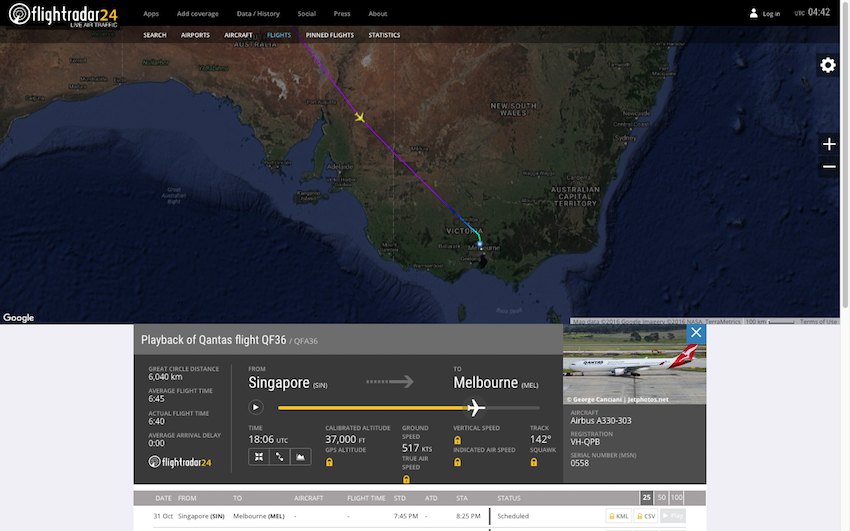Switch to the Pinned Flights tab
This screenshot has width=850, height=531.
[x=330, y=35]
